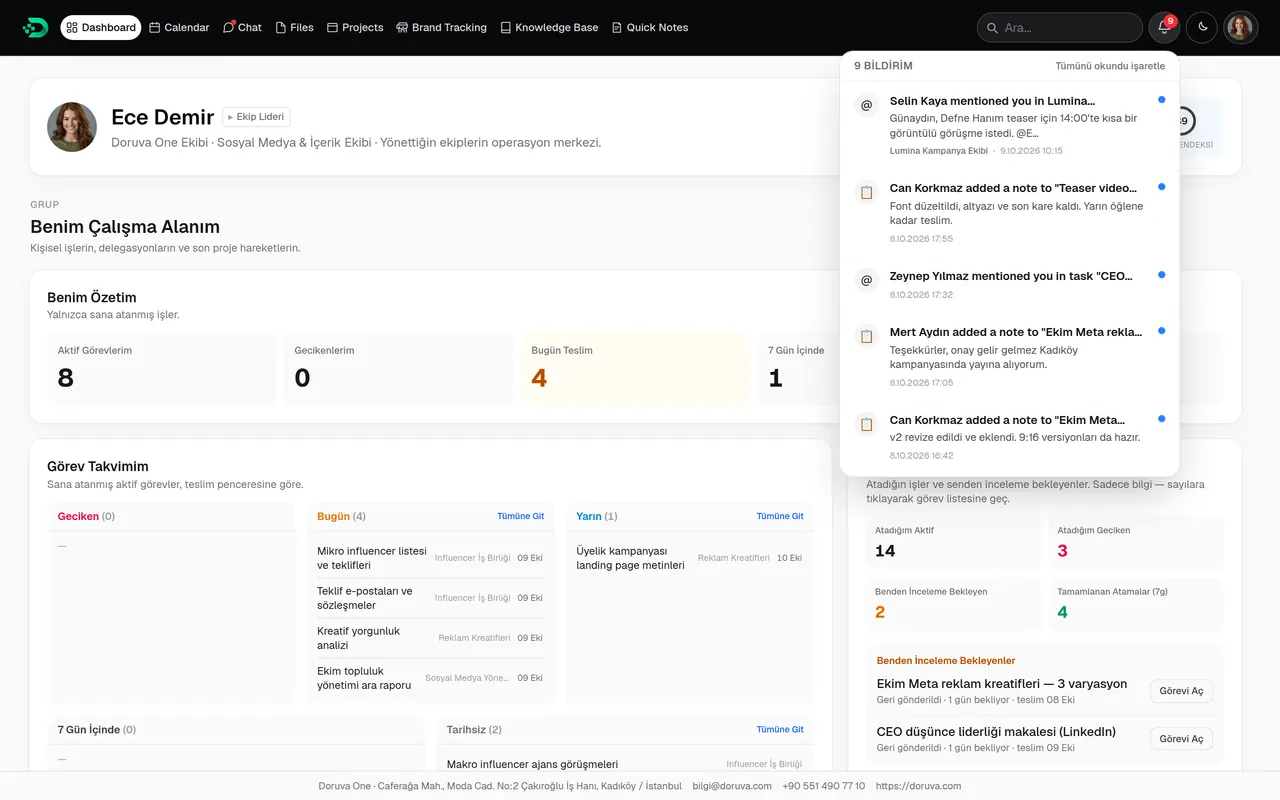Screen dimensions: 1280x800
Task: Toggle dark mode moon icon
Action: [1202, 27]
